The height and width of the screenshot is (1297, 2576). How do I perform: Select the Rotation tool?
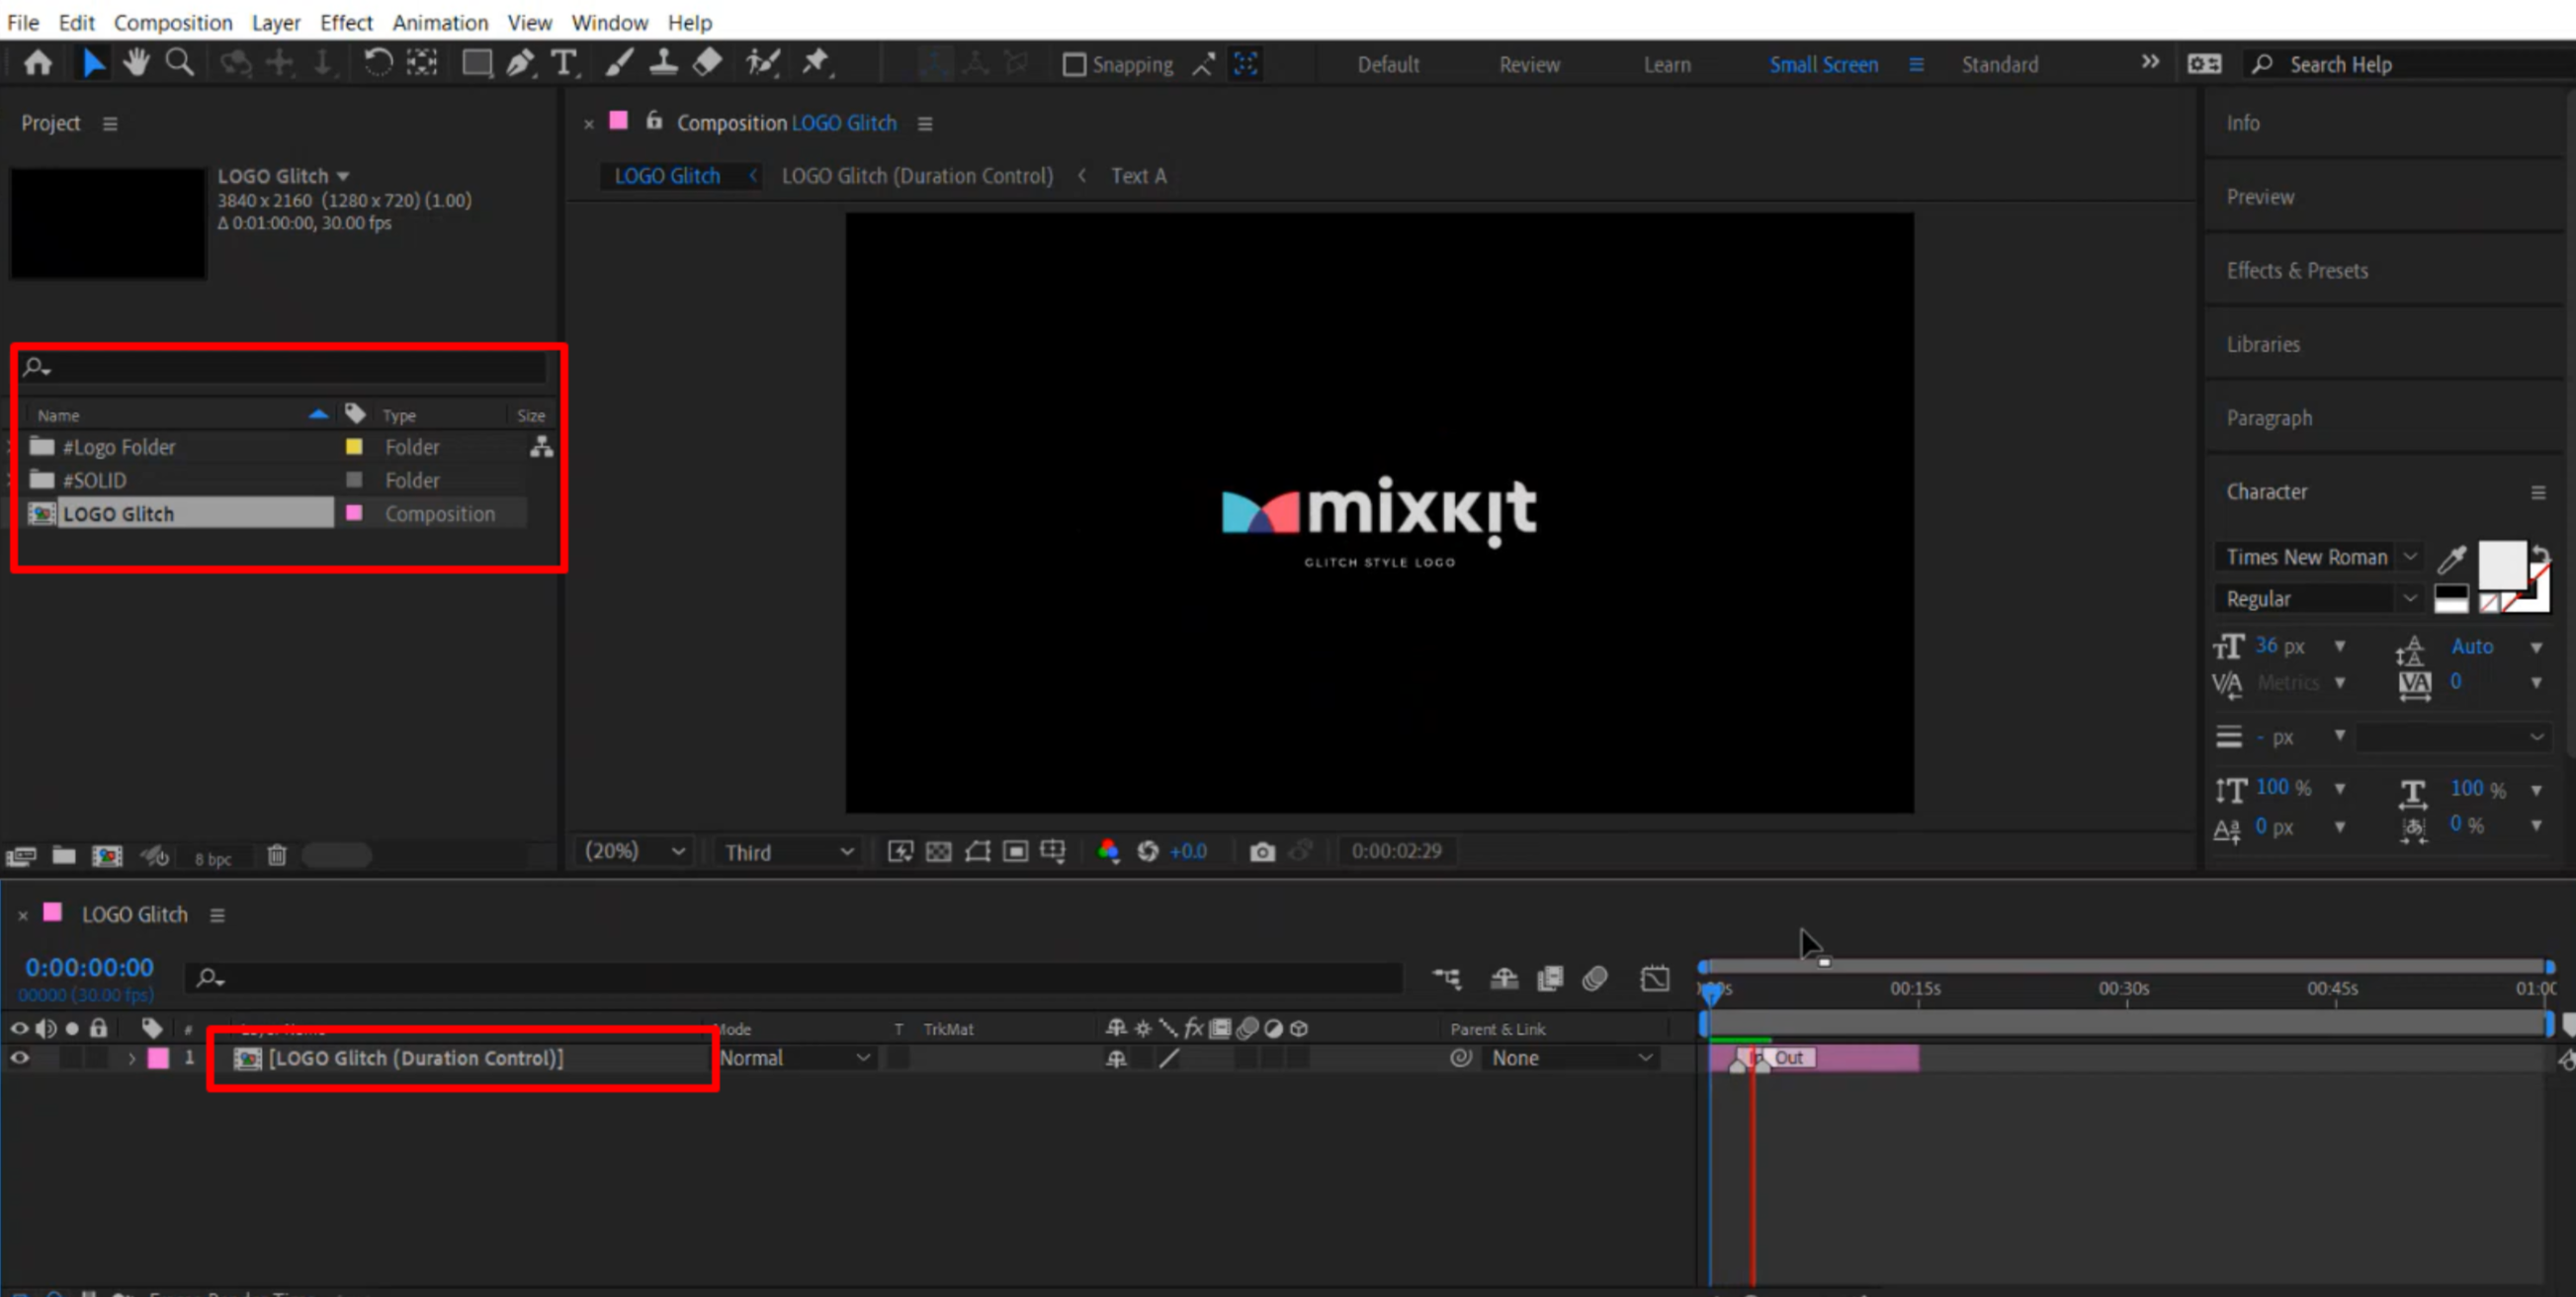tap(377, 62)
